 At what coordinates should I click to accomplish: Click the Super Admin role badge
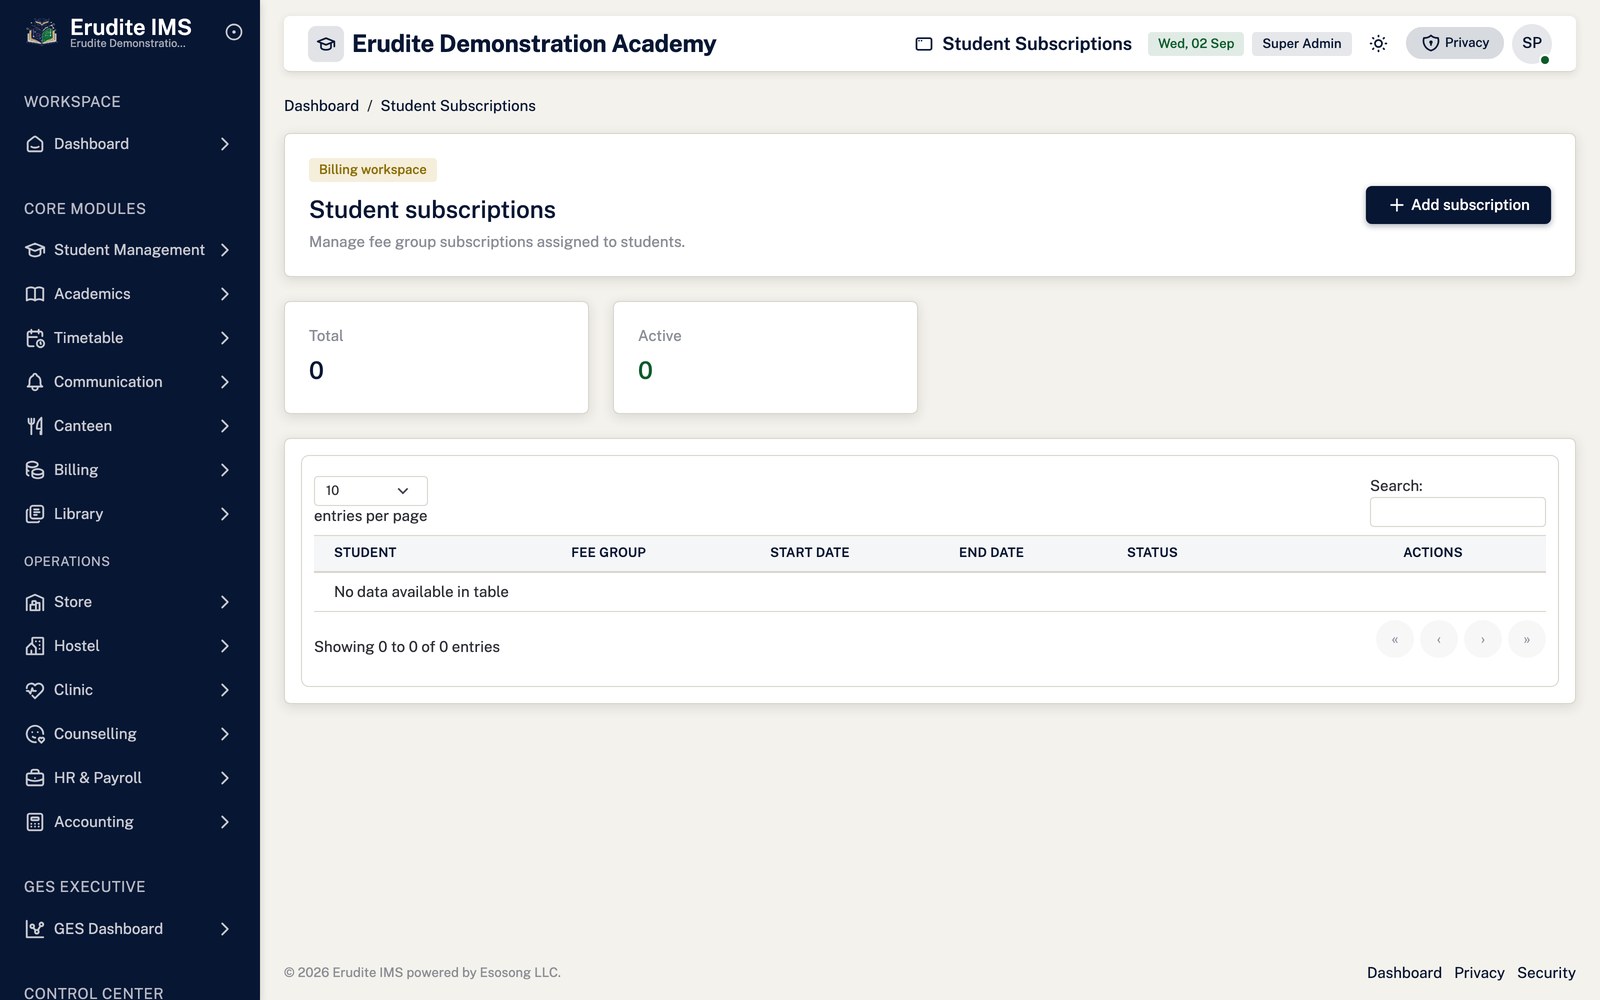(x=1302, y=44)
